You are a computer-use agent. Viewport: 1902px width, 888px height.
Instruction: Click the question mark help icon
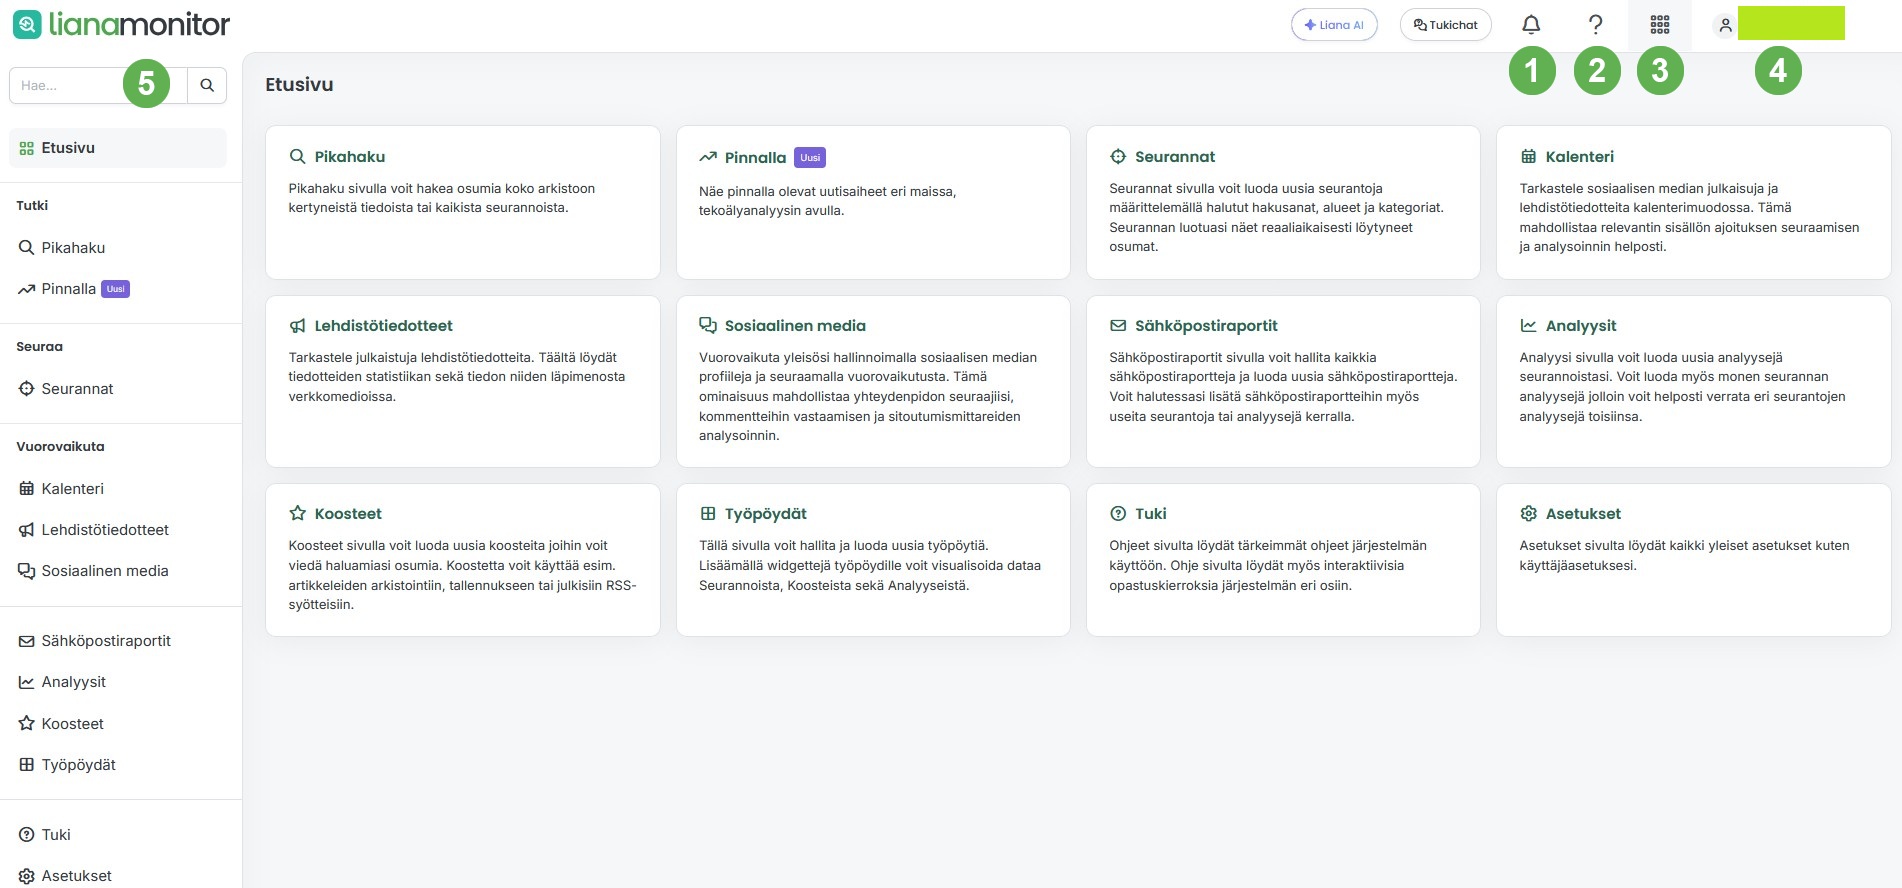pos(1596,25)
